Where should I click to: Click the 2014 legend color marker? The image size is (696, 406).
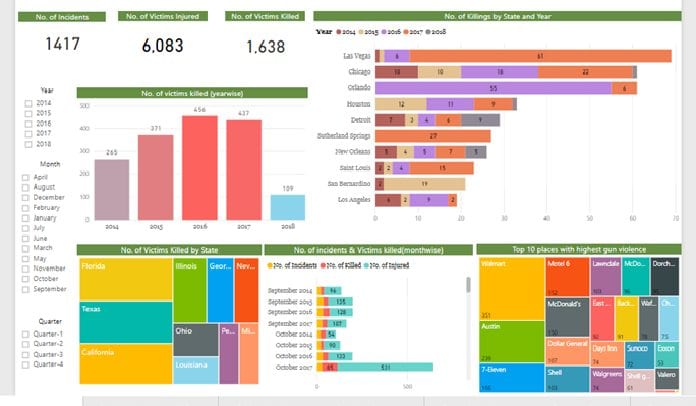[x=339, y=32]
